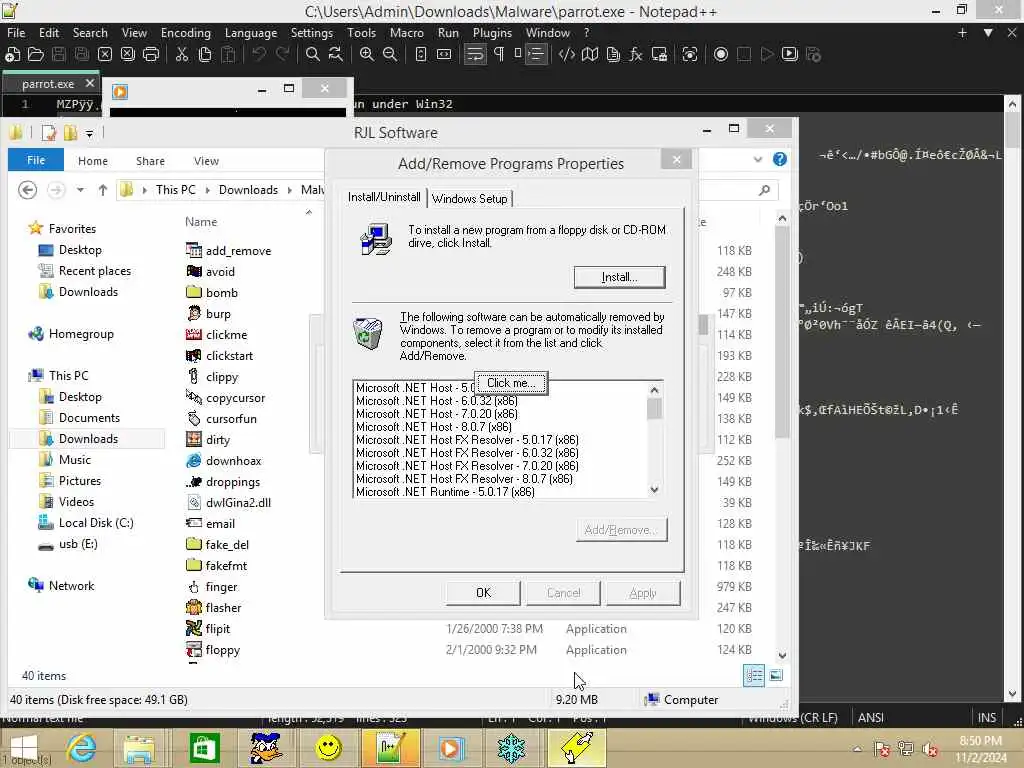The width and height of the screenshot is (1024, 768).
Task: Select Microsoft .NET Host - 7.0.20 (x86)
Action: pyautogui.click(x=437, y=414)
